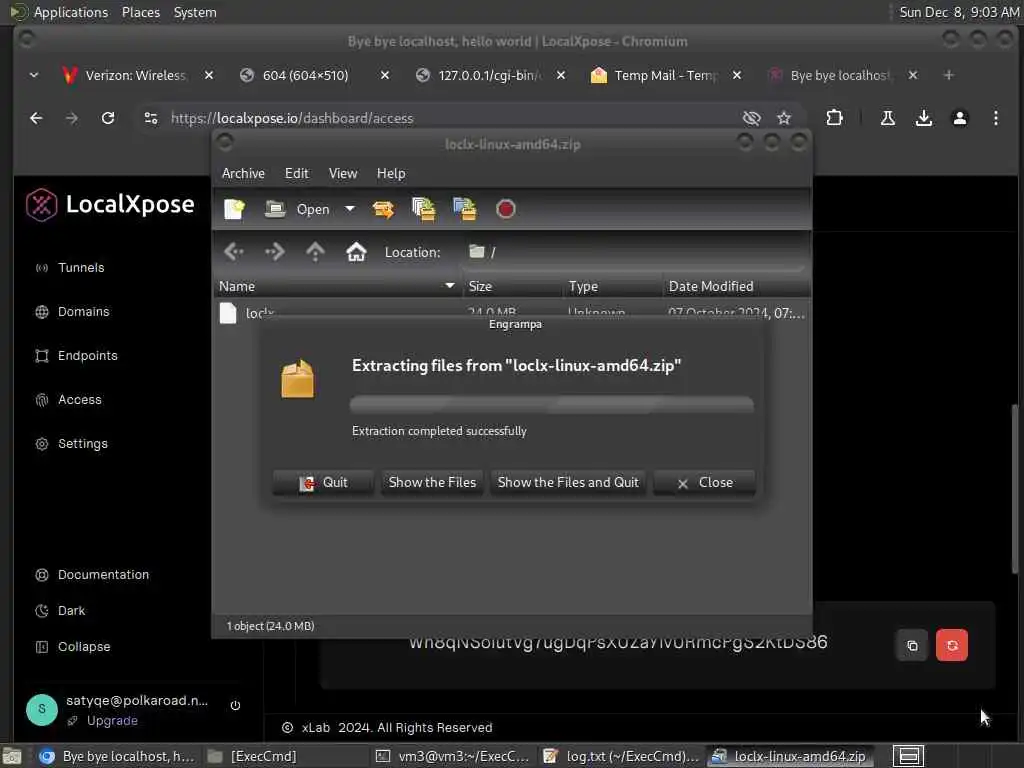The image size is (1024, 768).
Task: Go forward in archive location history
Action: 274,251
